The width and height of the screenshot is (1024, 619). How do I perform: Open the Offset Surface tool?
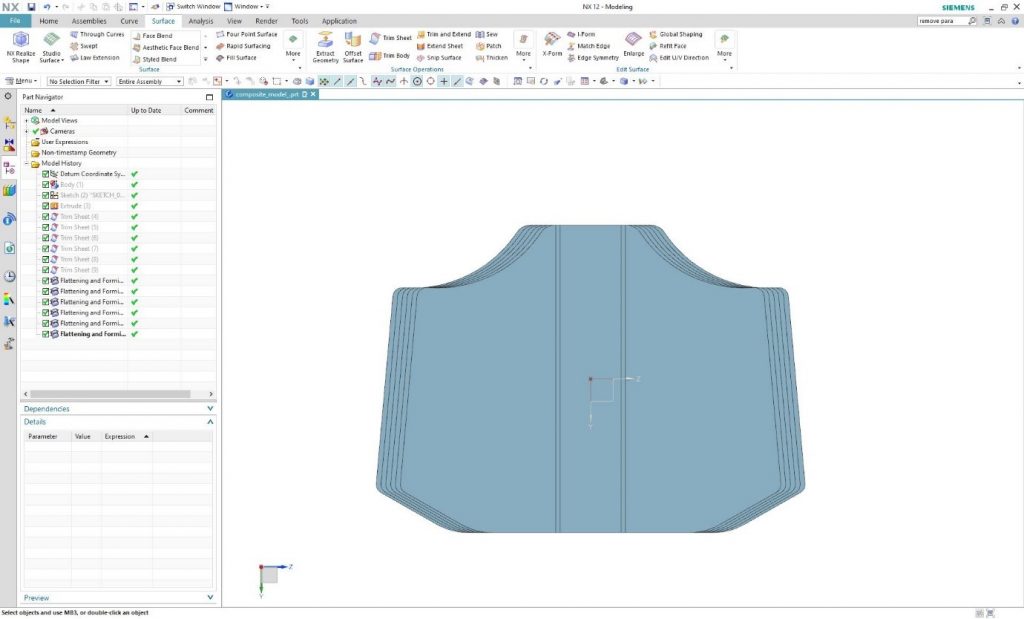click(x=353, y=40)
